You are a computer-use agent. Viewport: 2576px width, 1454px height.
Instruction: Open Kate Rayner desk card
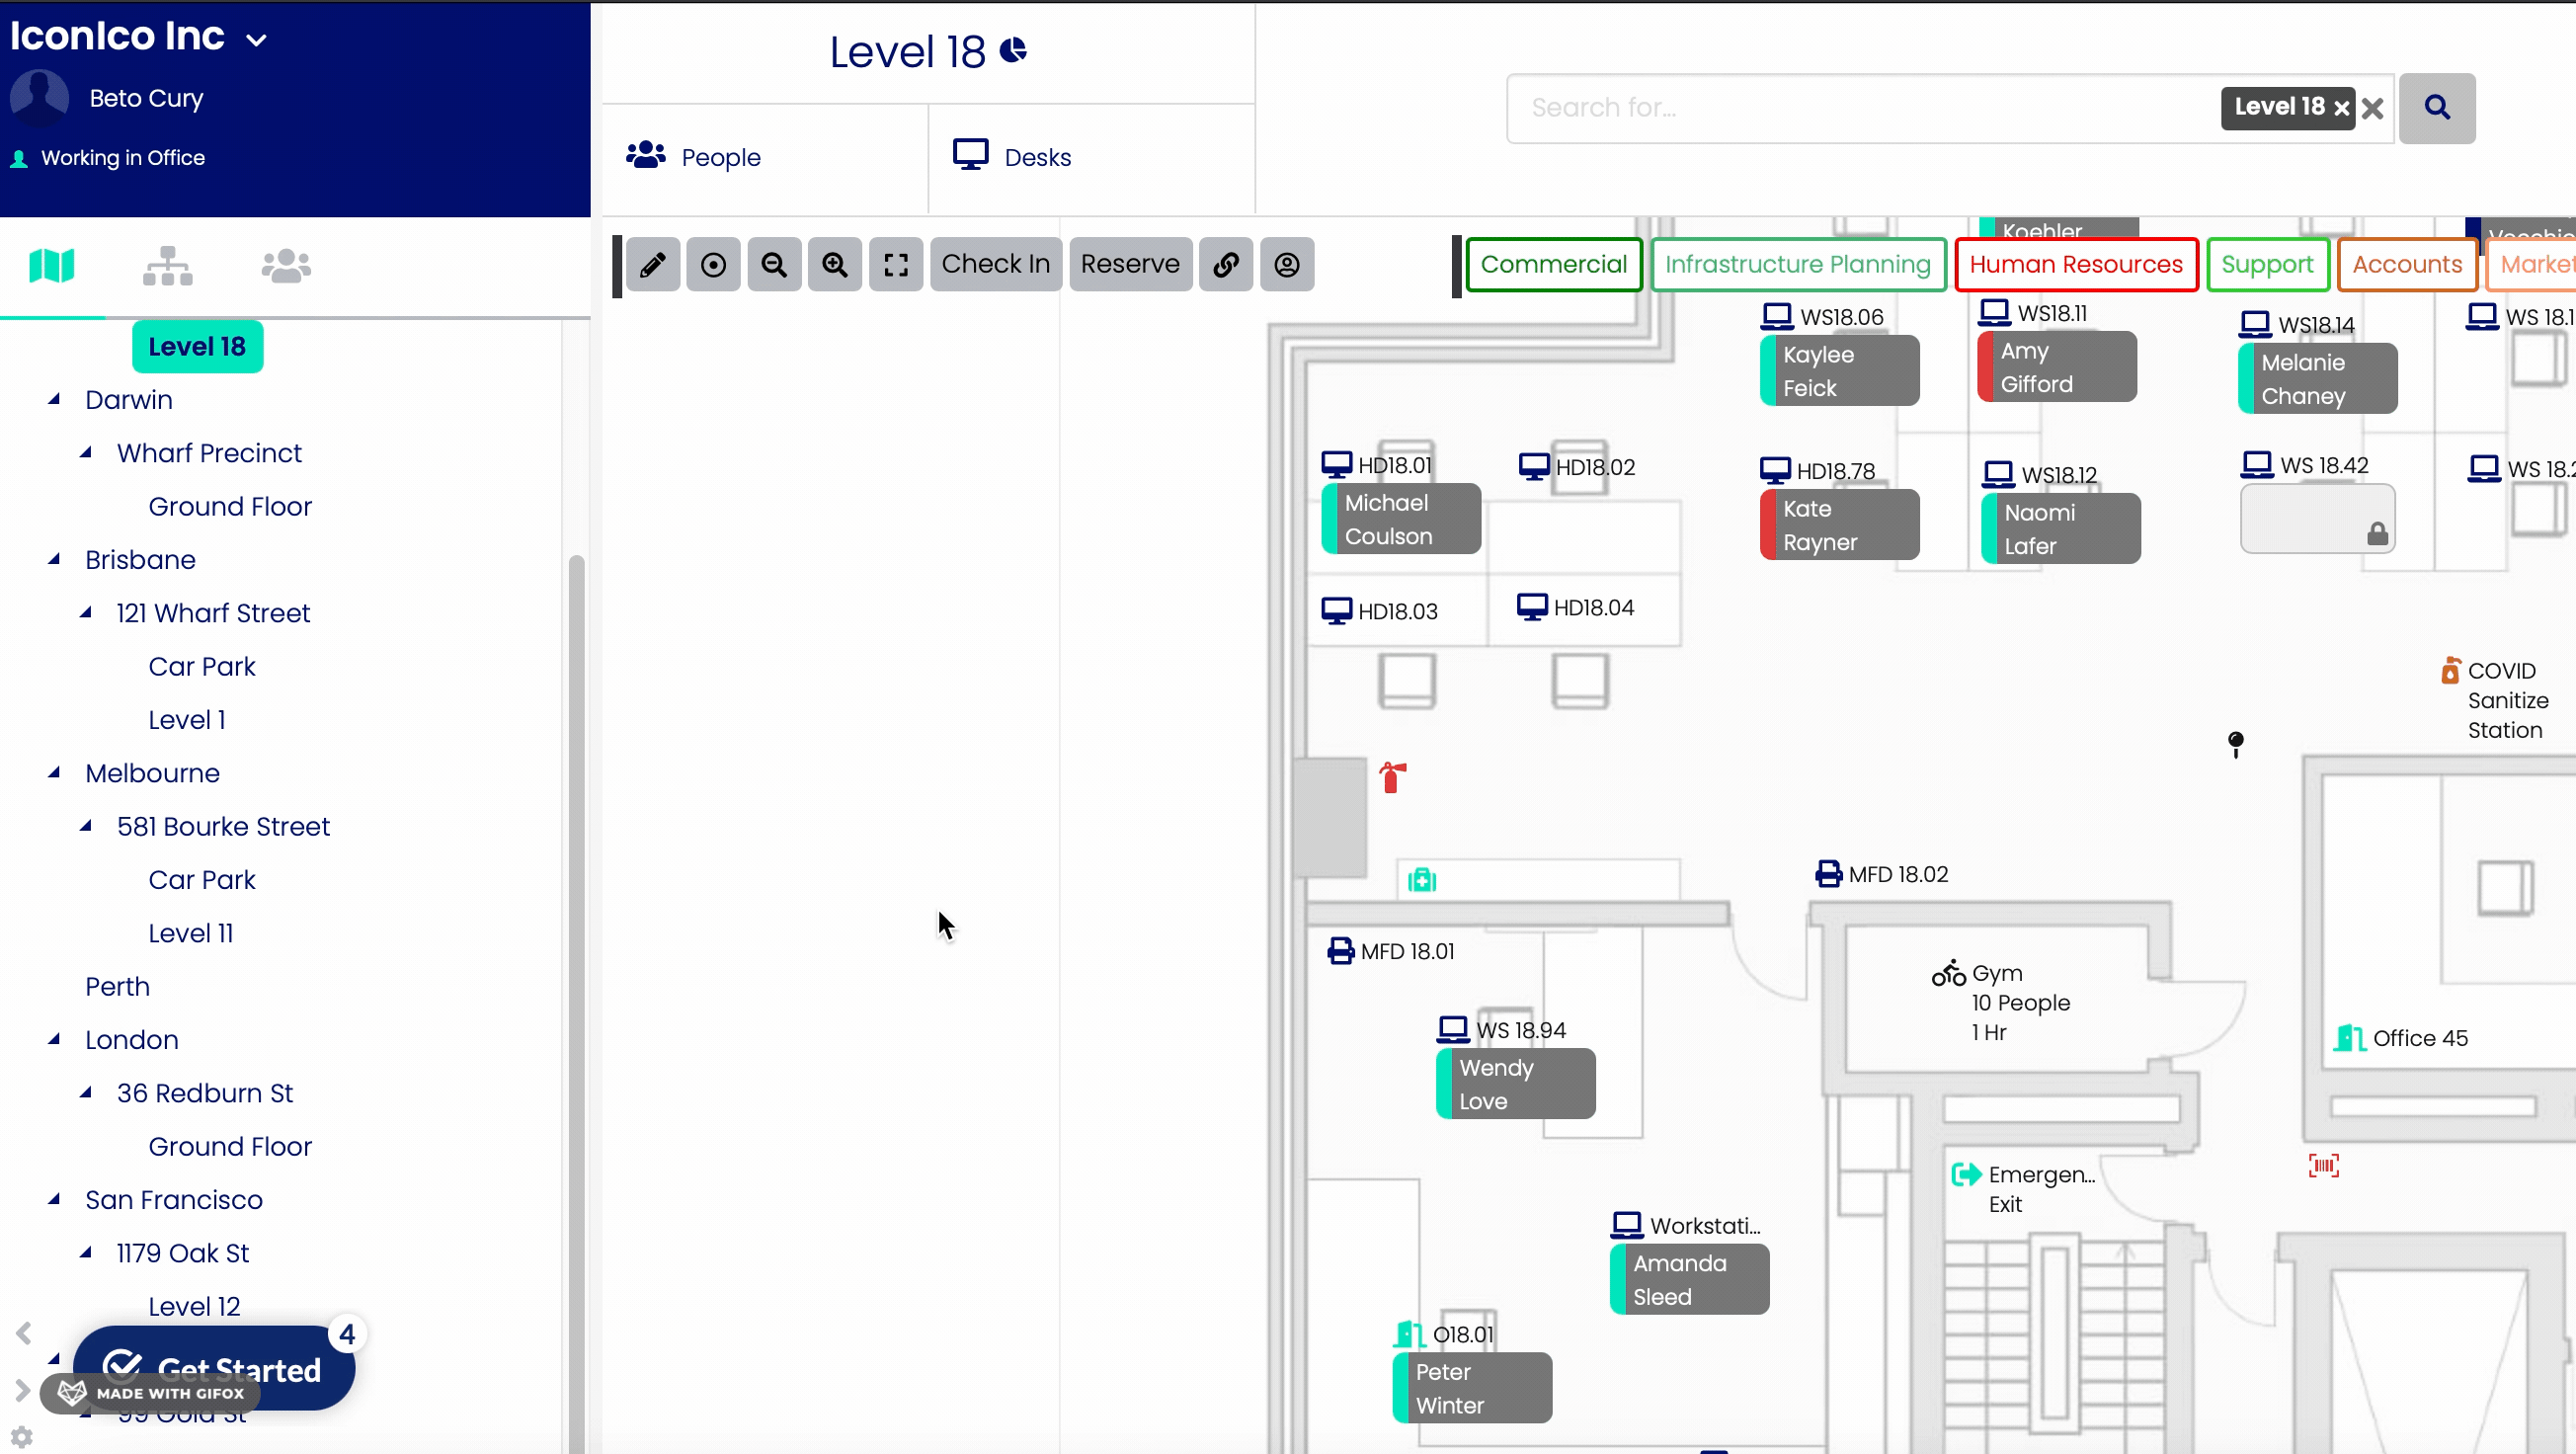tap(1839, 524)
